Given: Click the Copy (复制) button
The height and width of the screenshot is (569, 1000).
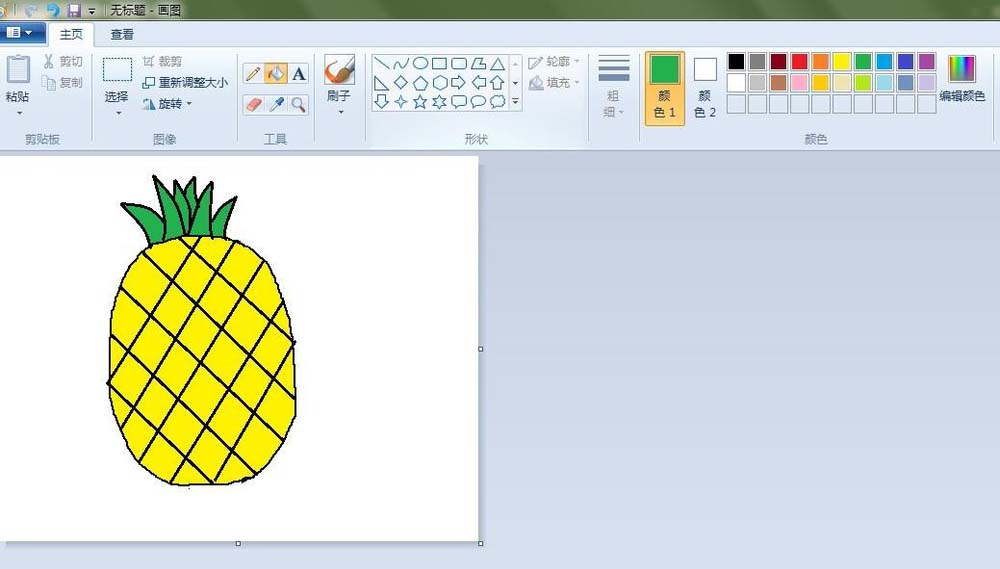Looking at the screenshot, I should point(62,82).
